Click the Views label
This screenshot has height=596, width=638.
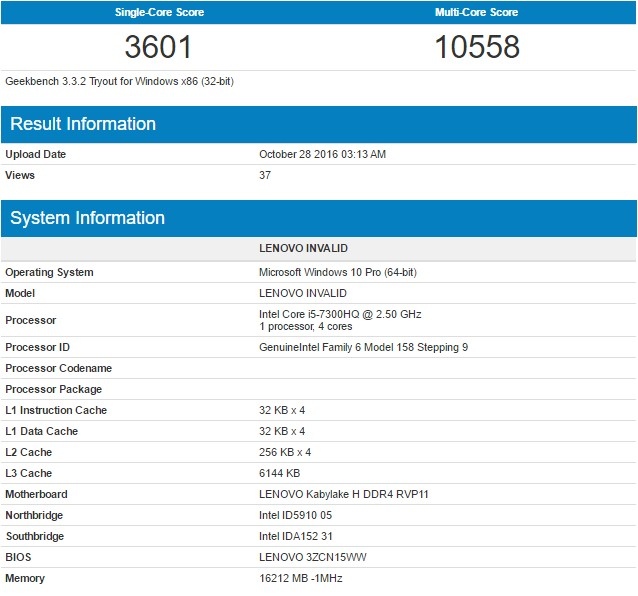tap(20, 175)
